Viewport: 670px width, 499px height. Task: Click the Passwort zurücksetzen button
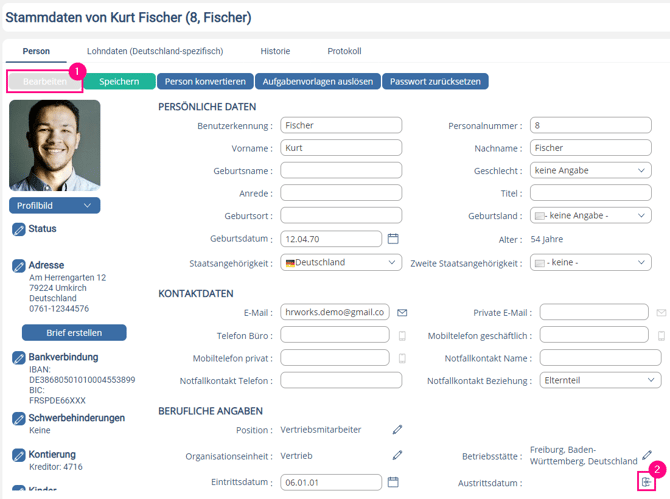[x=435, y=82]
